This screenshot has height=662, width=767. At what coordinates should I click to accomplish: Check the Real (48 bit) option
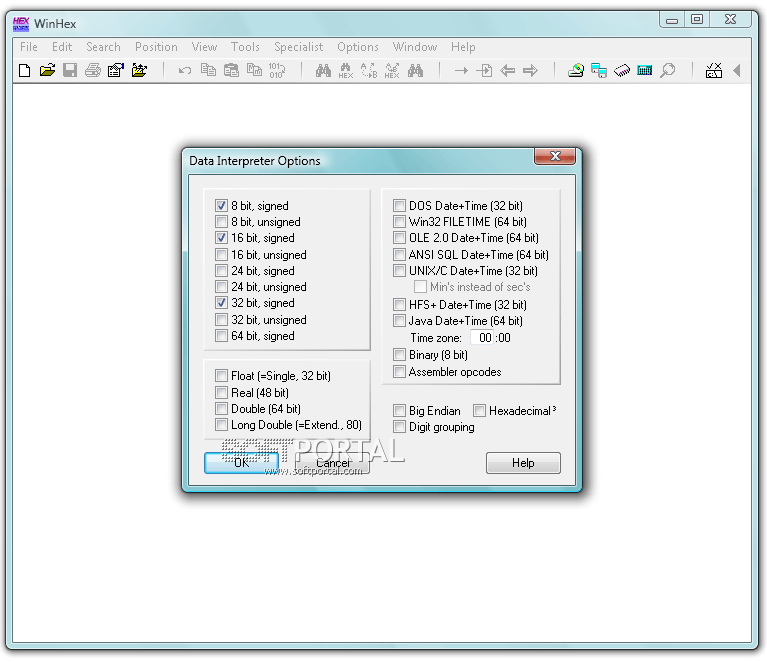coord(221,392)
